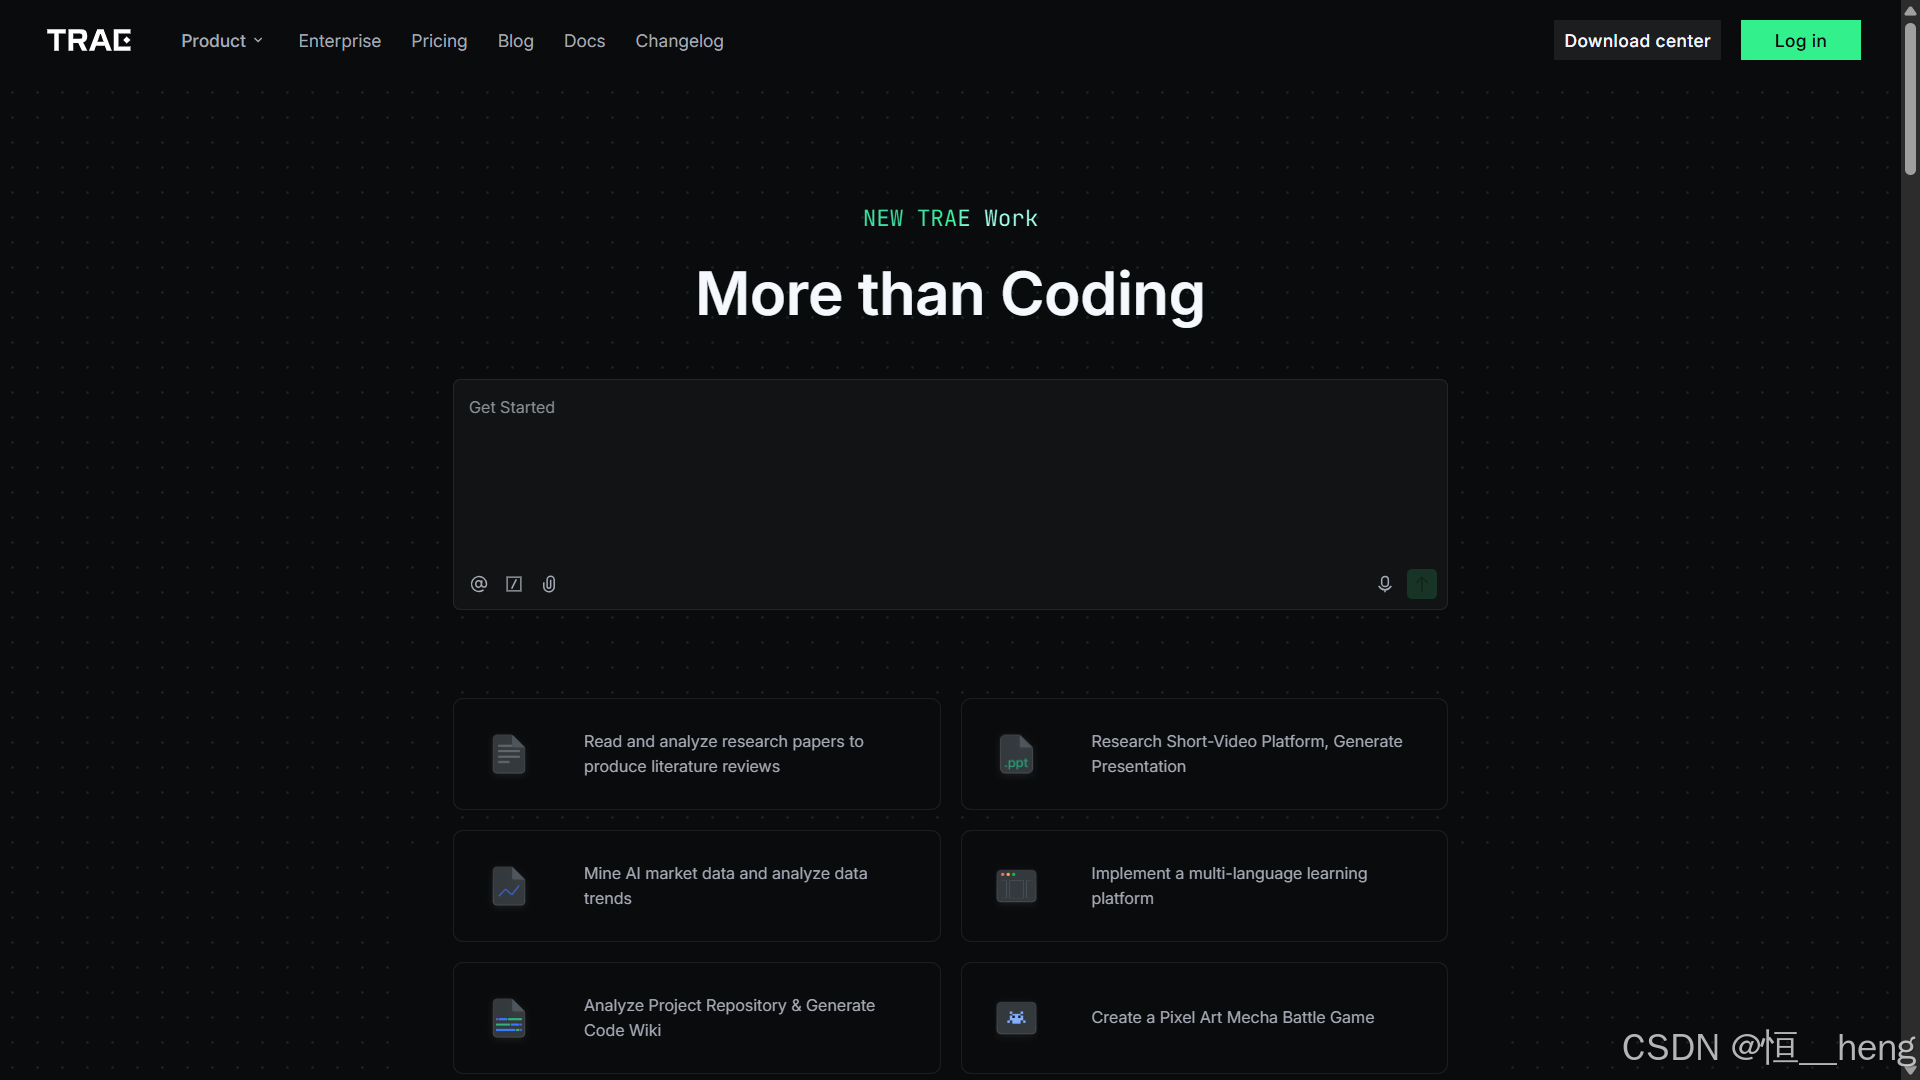Select the literature reviews suggestion card
The width and height of the screenshot is (1920, 1080).
697,754
